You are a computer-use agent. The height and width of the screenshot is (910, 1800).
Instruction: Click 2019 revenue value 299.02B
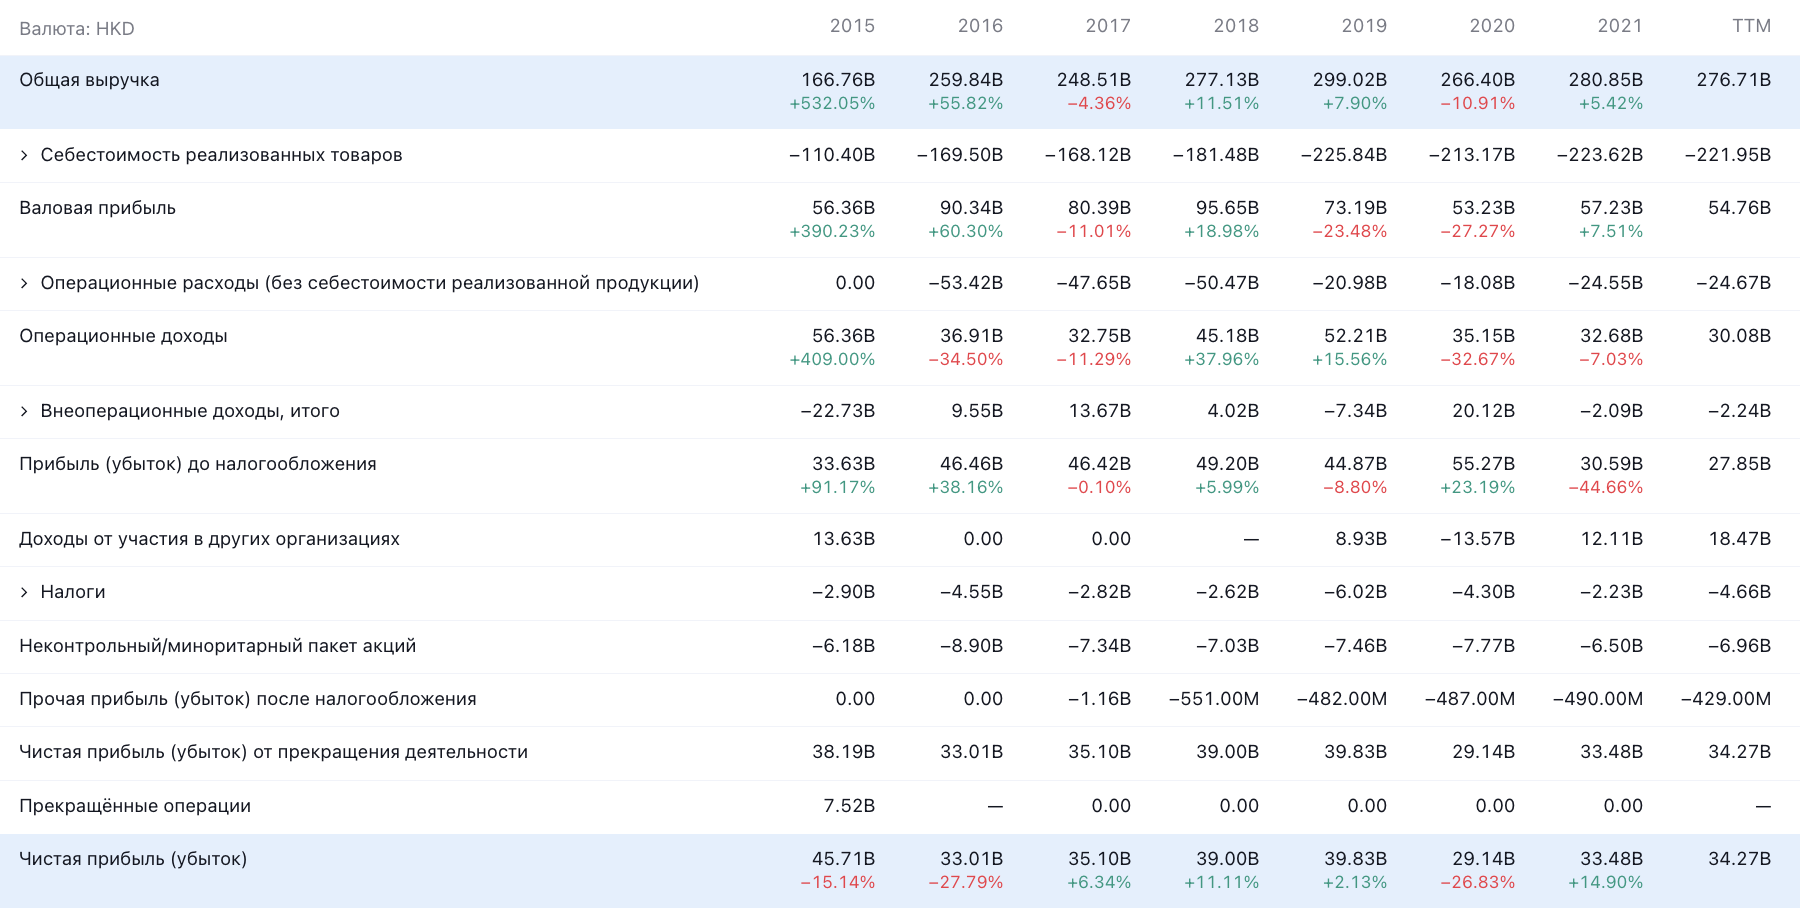1350,80
